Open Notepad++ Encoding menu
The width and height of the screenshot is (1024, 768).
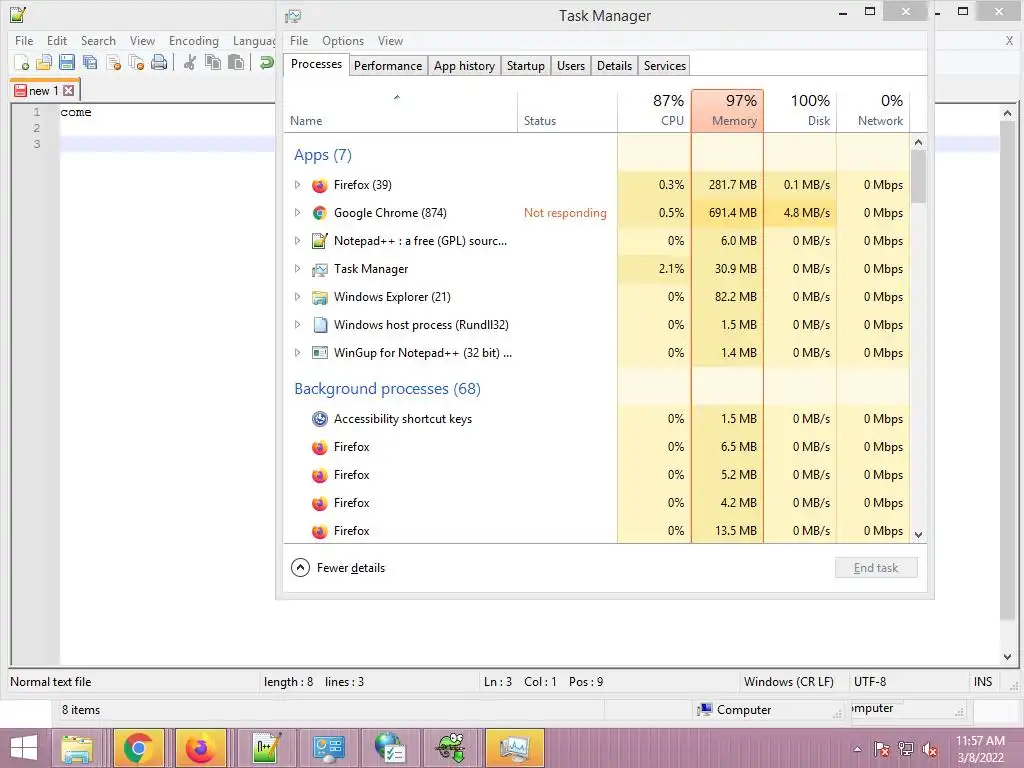click(x=194, y=41)
